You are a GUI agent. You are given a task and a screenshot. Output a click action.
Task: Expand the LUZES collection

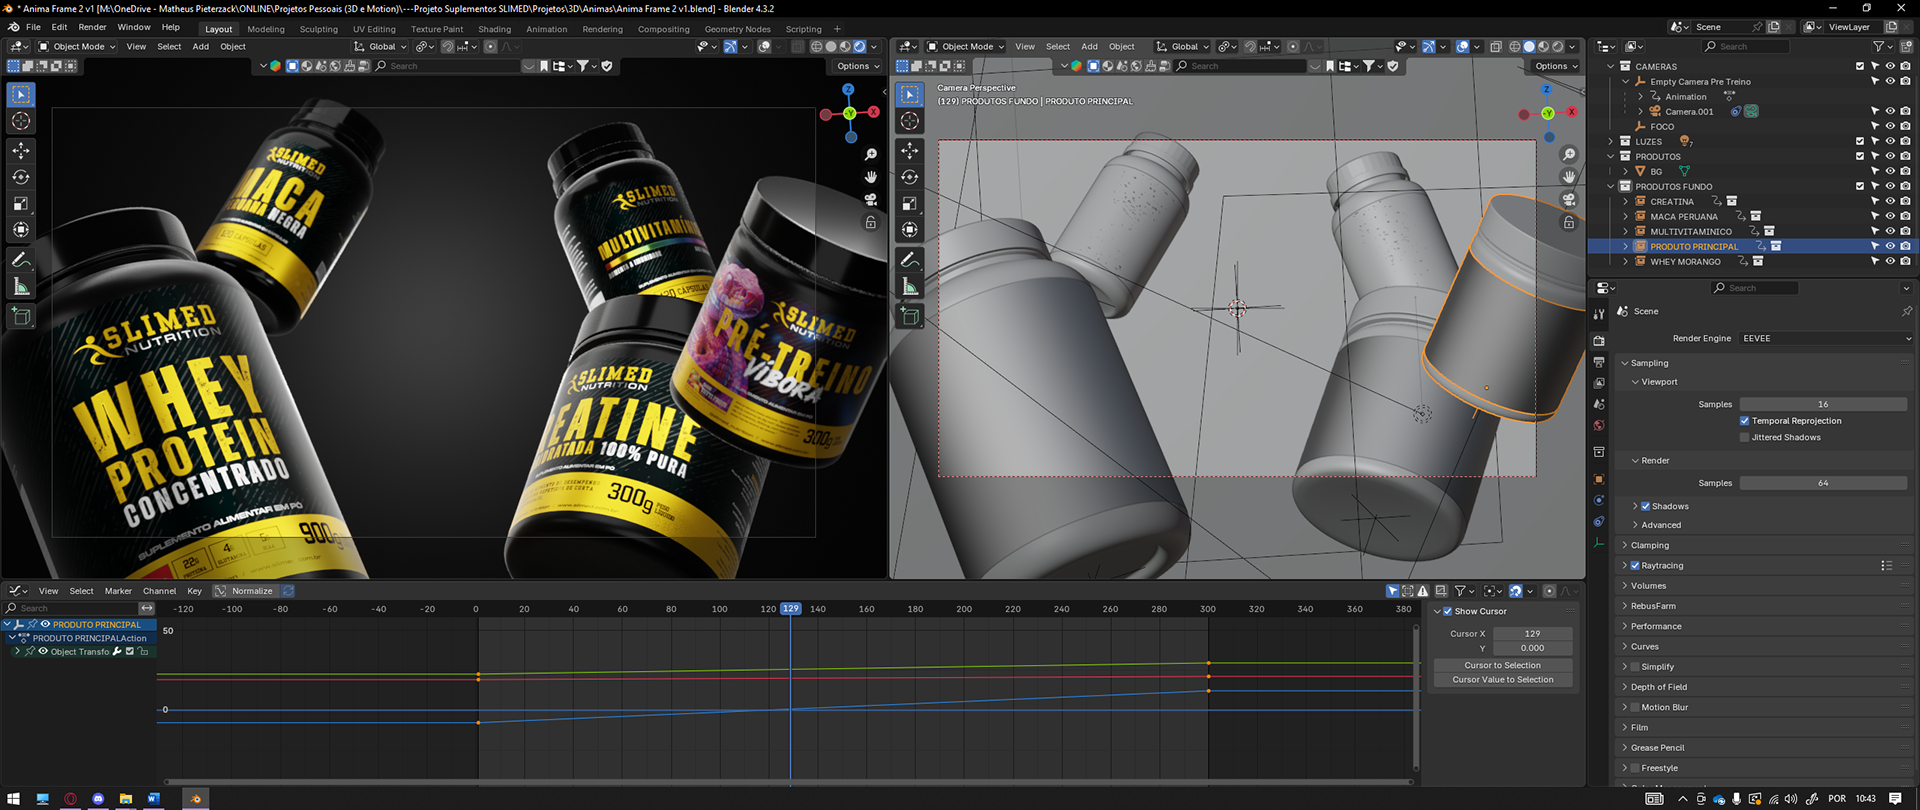point(1611,141)
